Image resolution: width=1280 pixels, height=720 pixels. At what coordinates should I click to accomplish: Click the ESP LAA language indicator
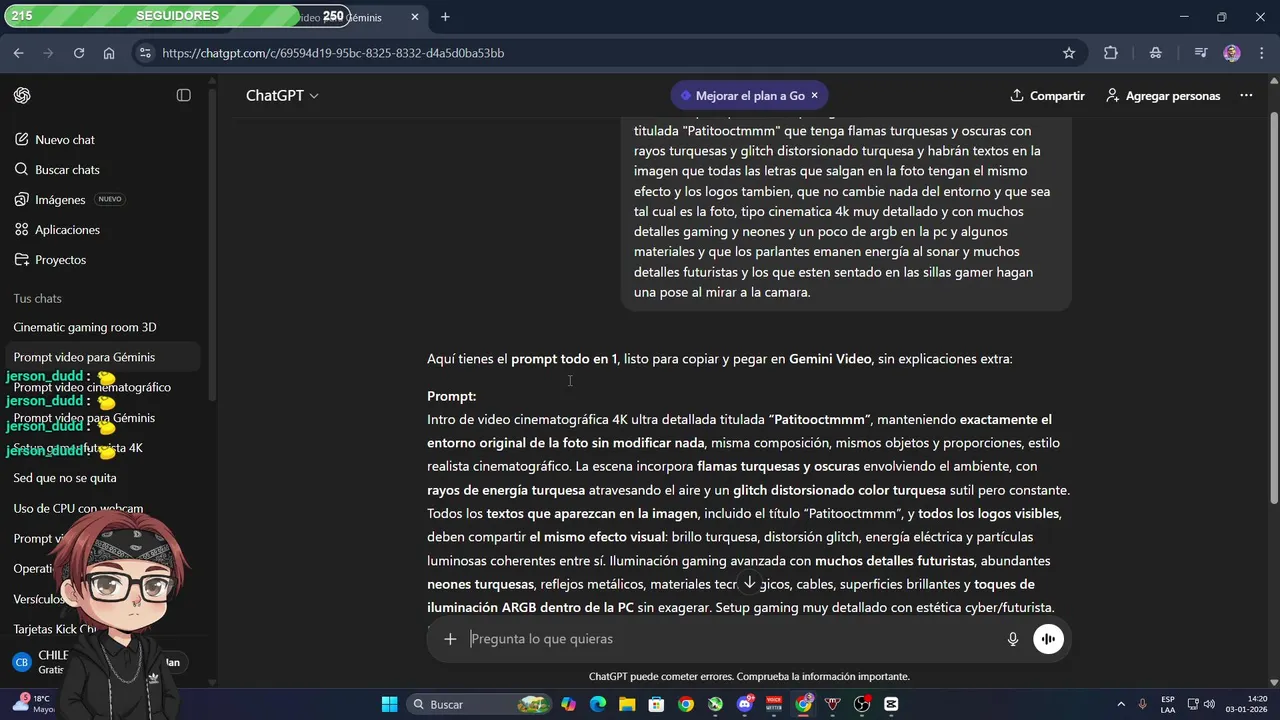(x=1168, y=705)
